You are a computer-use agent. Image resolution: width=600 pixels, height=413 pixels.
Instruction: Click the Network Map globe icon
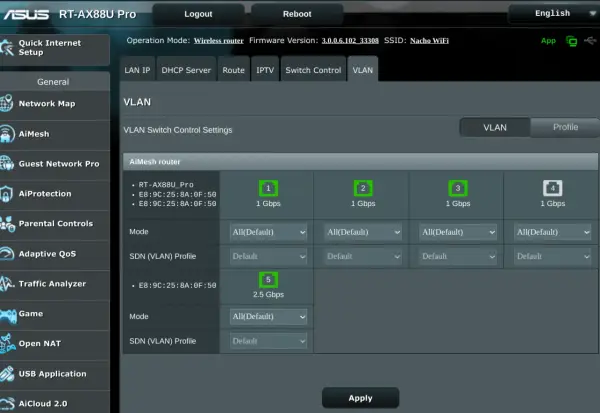[x=7, y=103]
